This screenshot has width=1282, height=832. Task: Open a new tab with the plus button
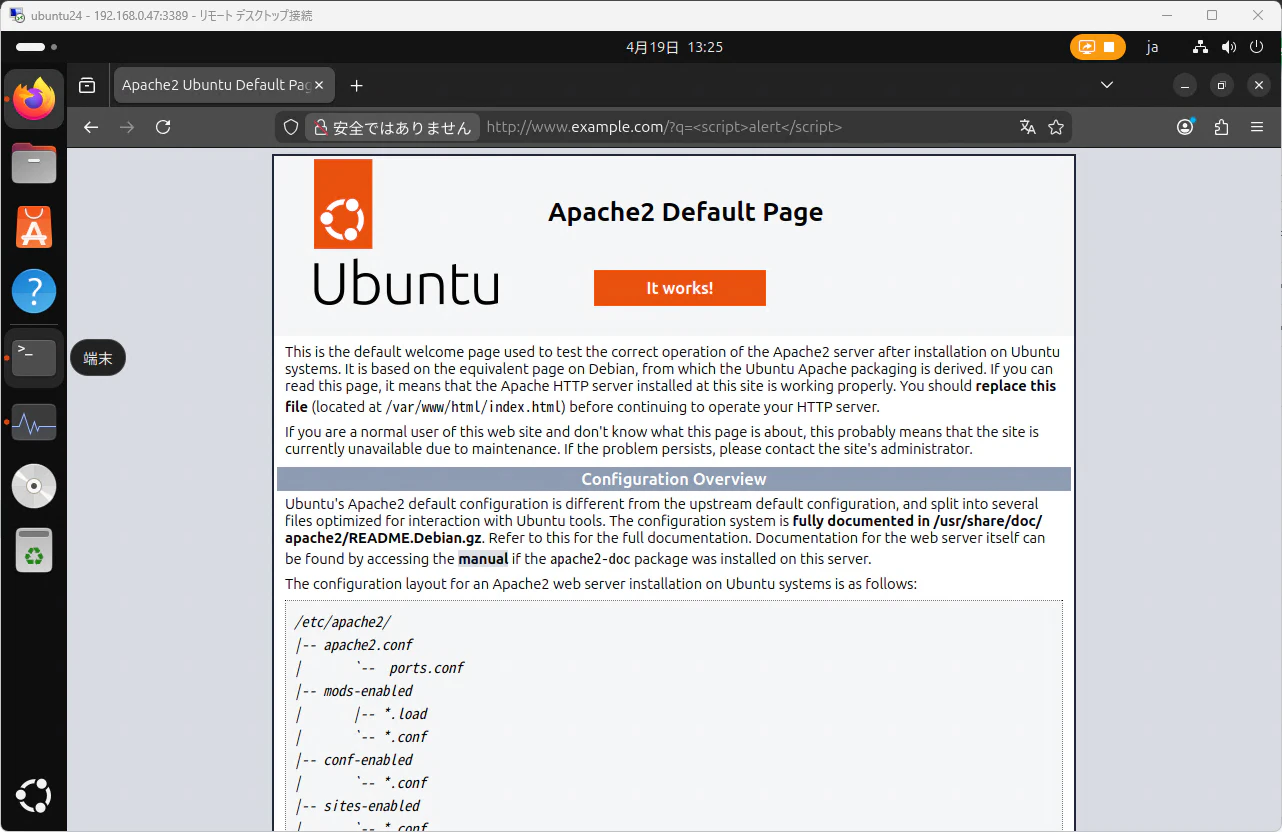click(x=356, y=85)
